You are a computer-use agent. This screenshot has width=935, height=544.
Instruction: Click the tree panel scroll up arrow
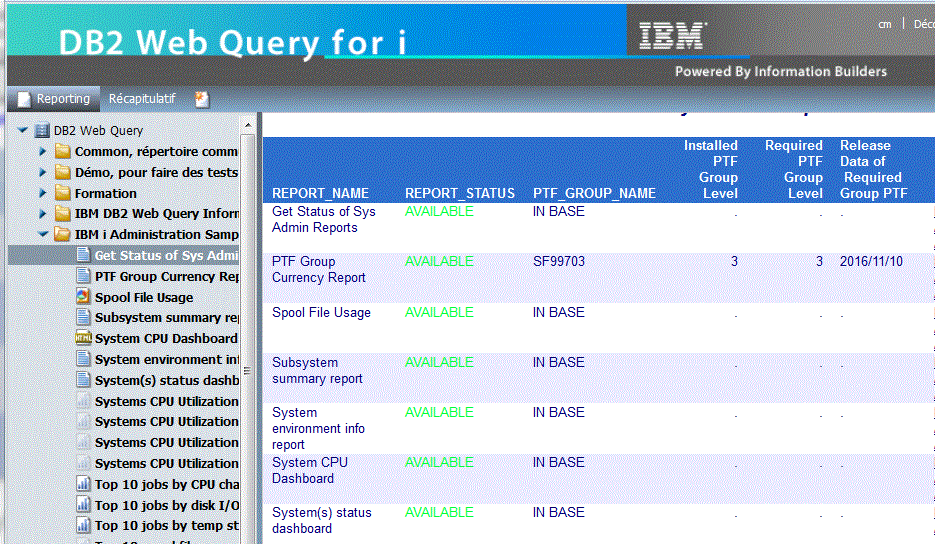248,125
